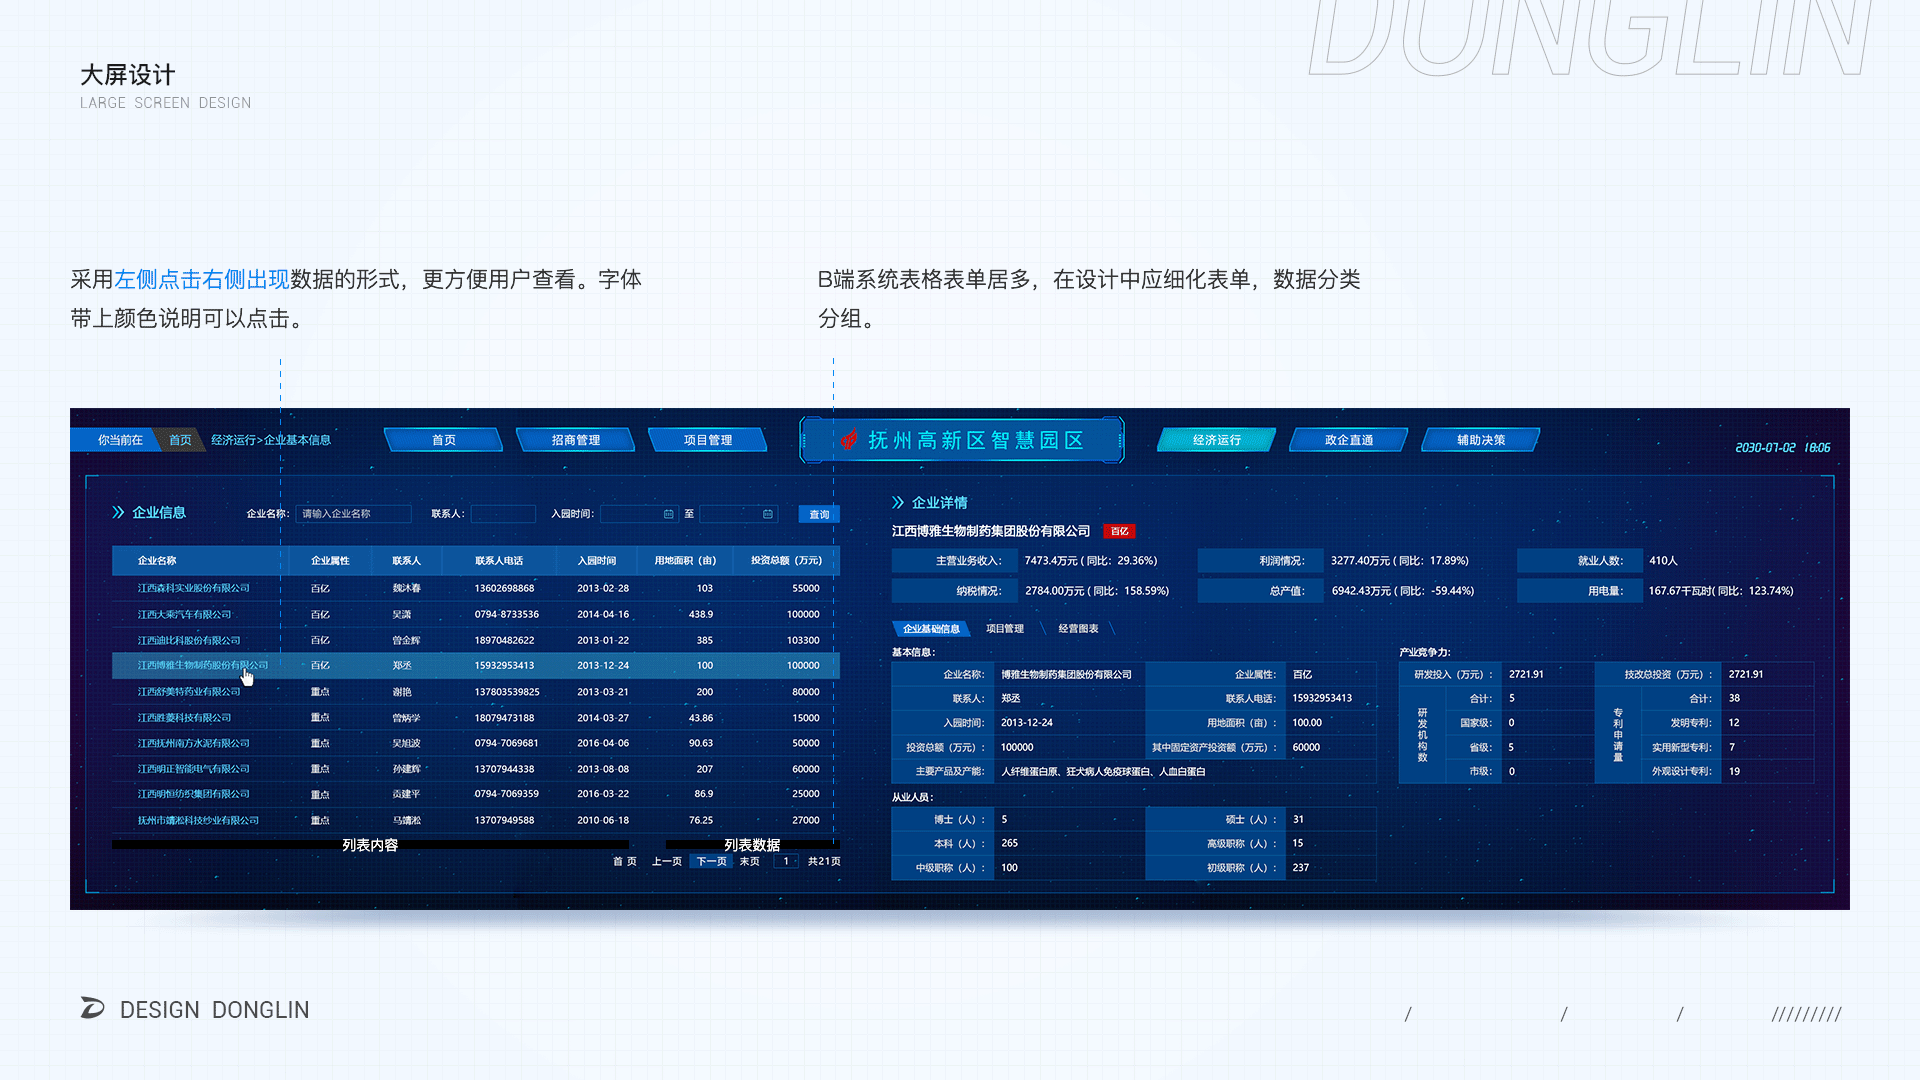Click phone number 13602698868
1920x1080 pixels.
coord(504,588)
